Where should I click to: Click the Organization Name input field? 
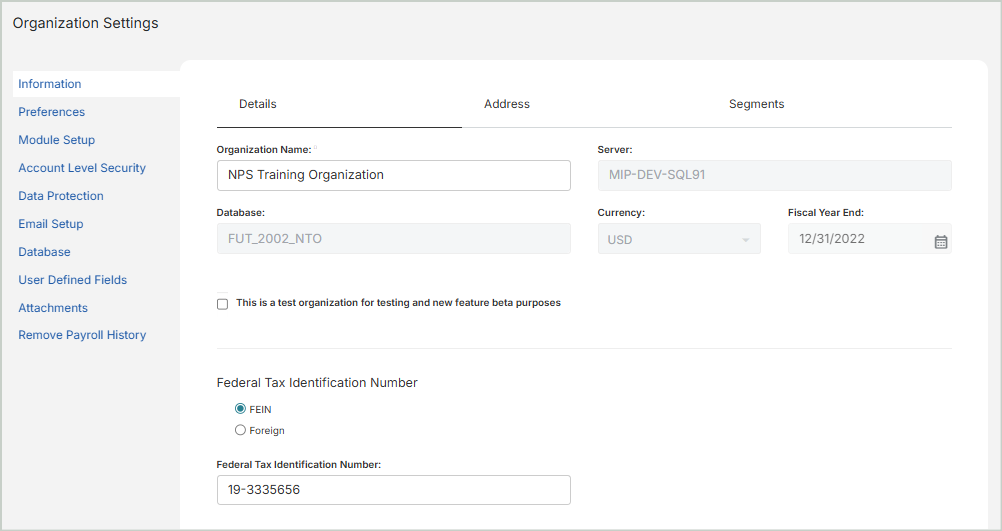pyautogui.click(x=393, y=175)
